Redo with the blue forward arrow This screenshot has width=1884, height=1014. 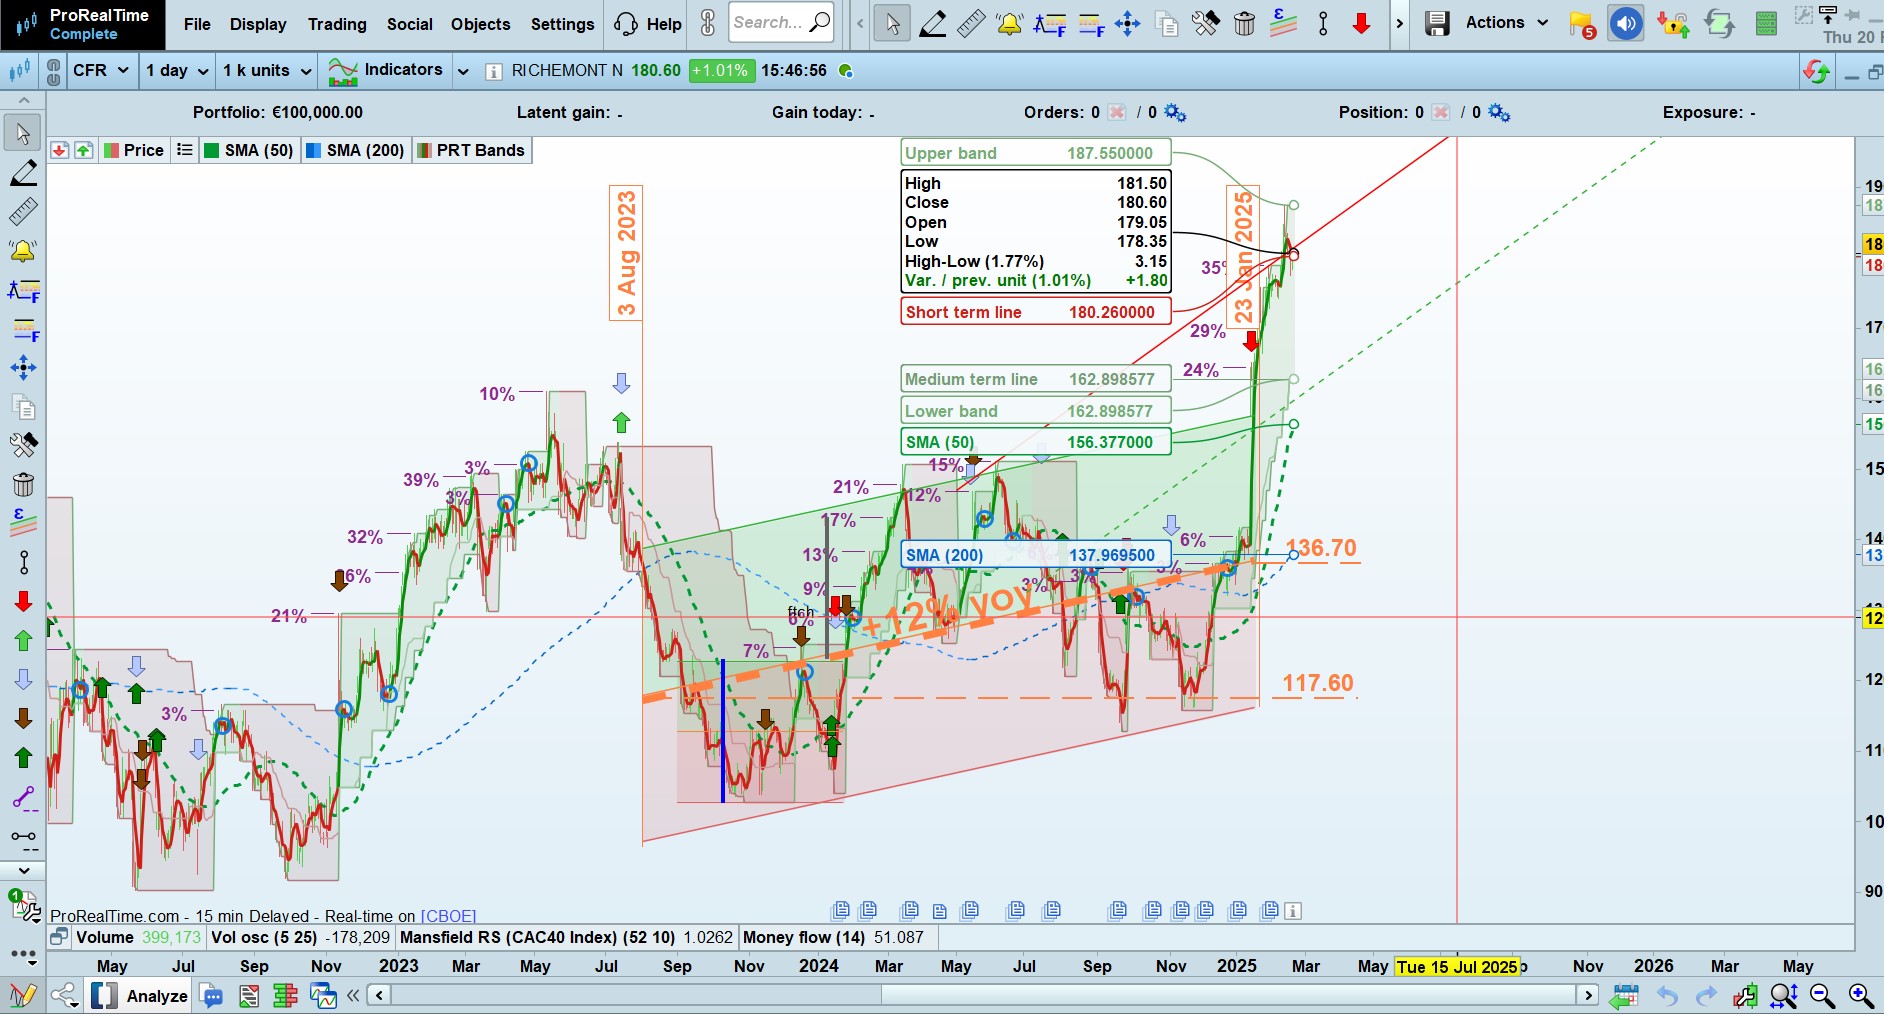(1706, 996)
